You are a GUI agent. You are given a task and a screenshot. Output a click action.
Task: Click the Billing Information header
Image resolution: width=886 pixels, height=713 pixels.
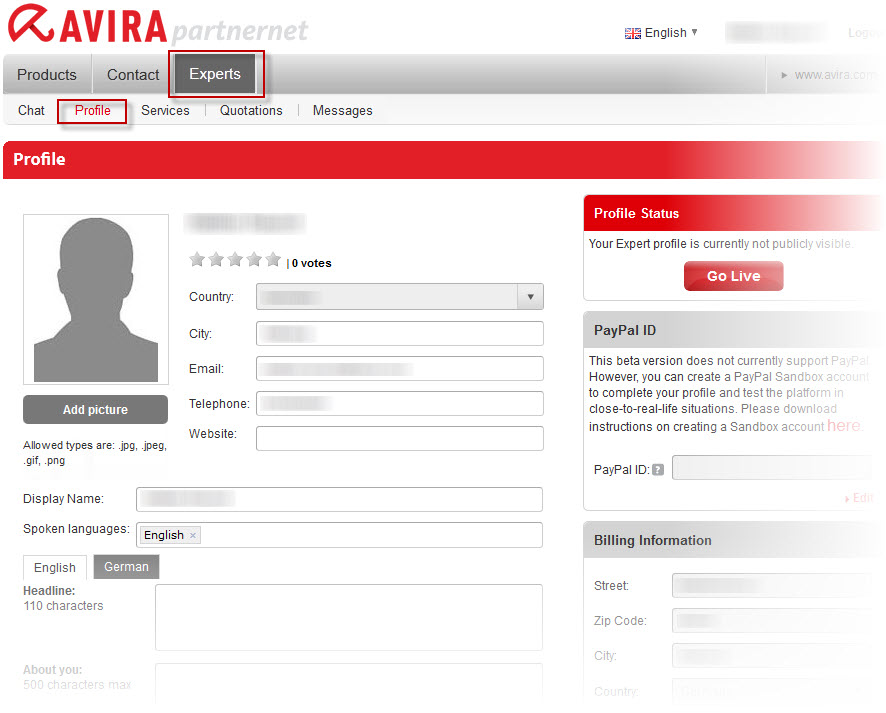(733, 540)
